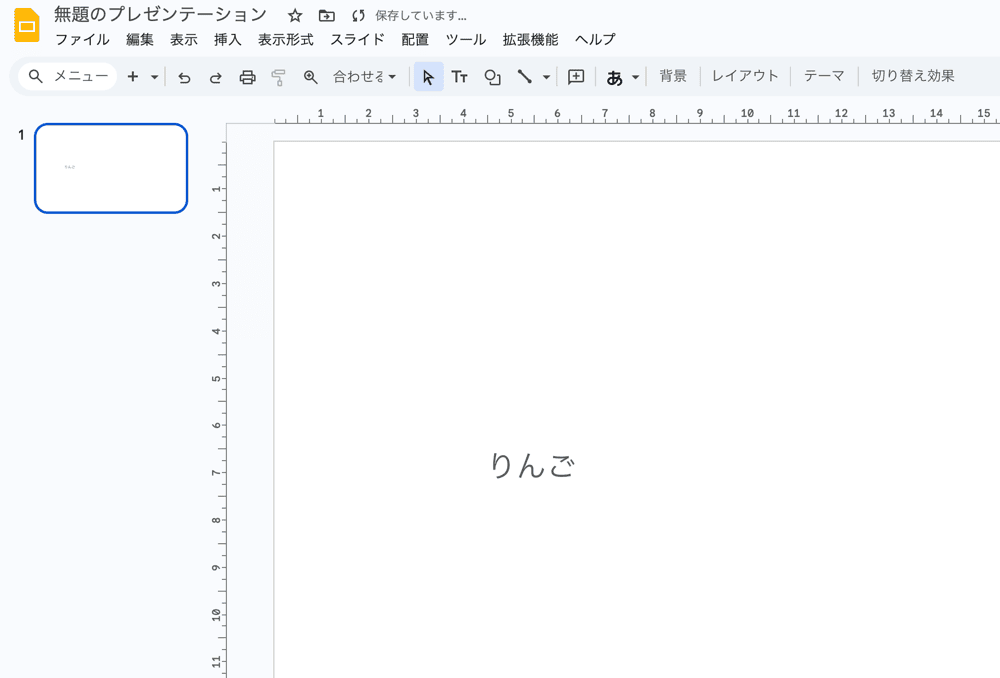
Task: Click the 背景 button
Action: (x=673, y=76)
